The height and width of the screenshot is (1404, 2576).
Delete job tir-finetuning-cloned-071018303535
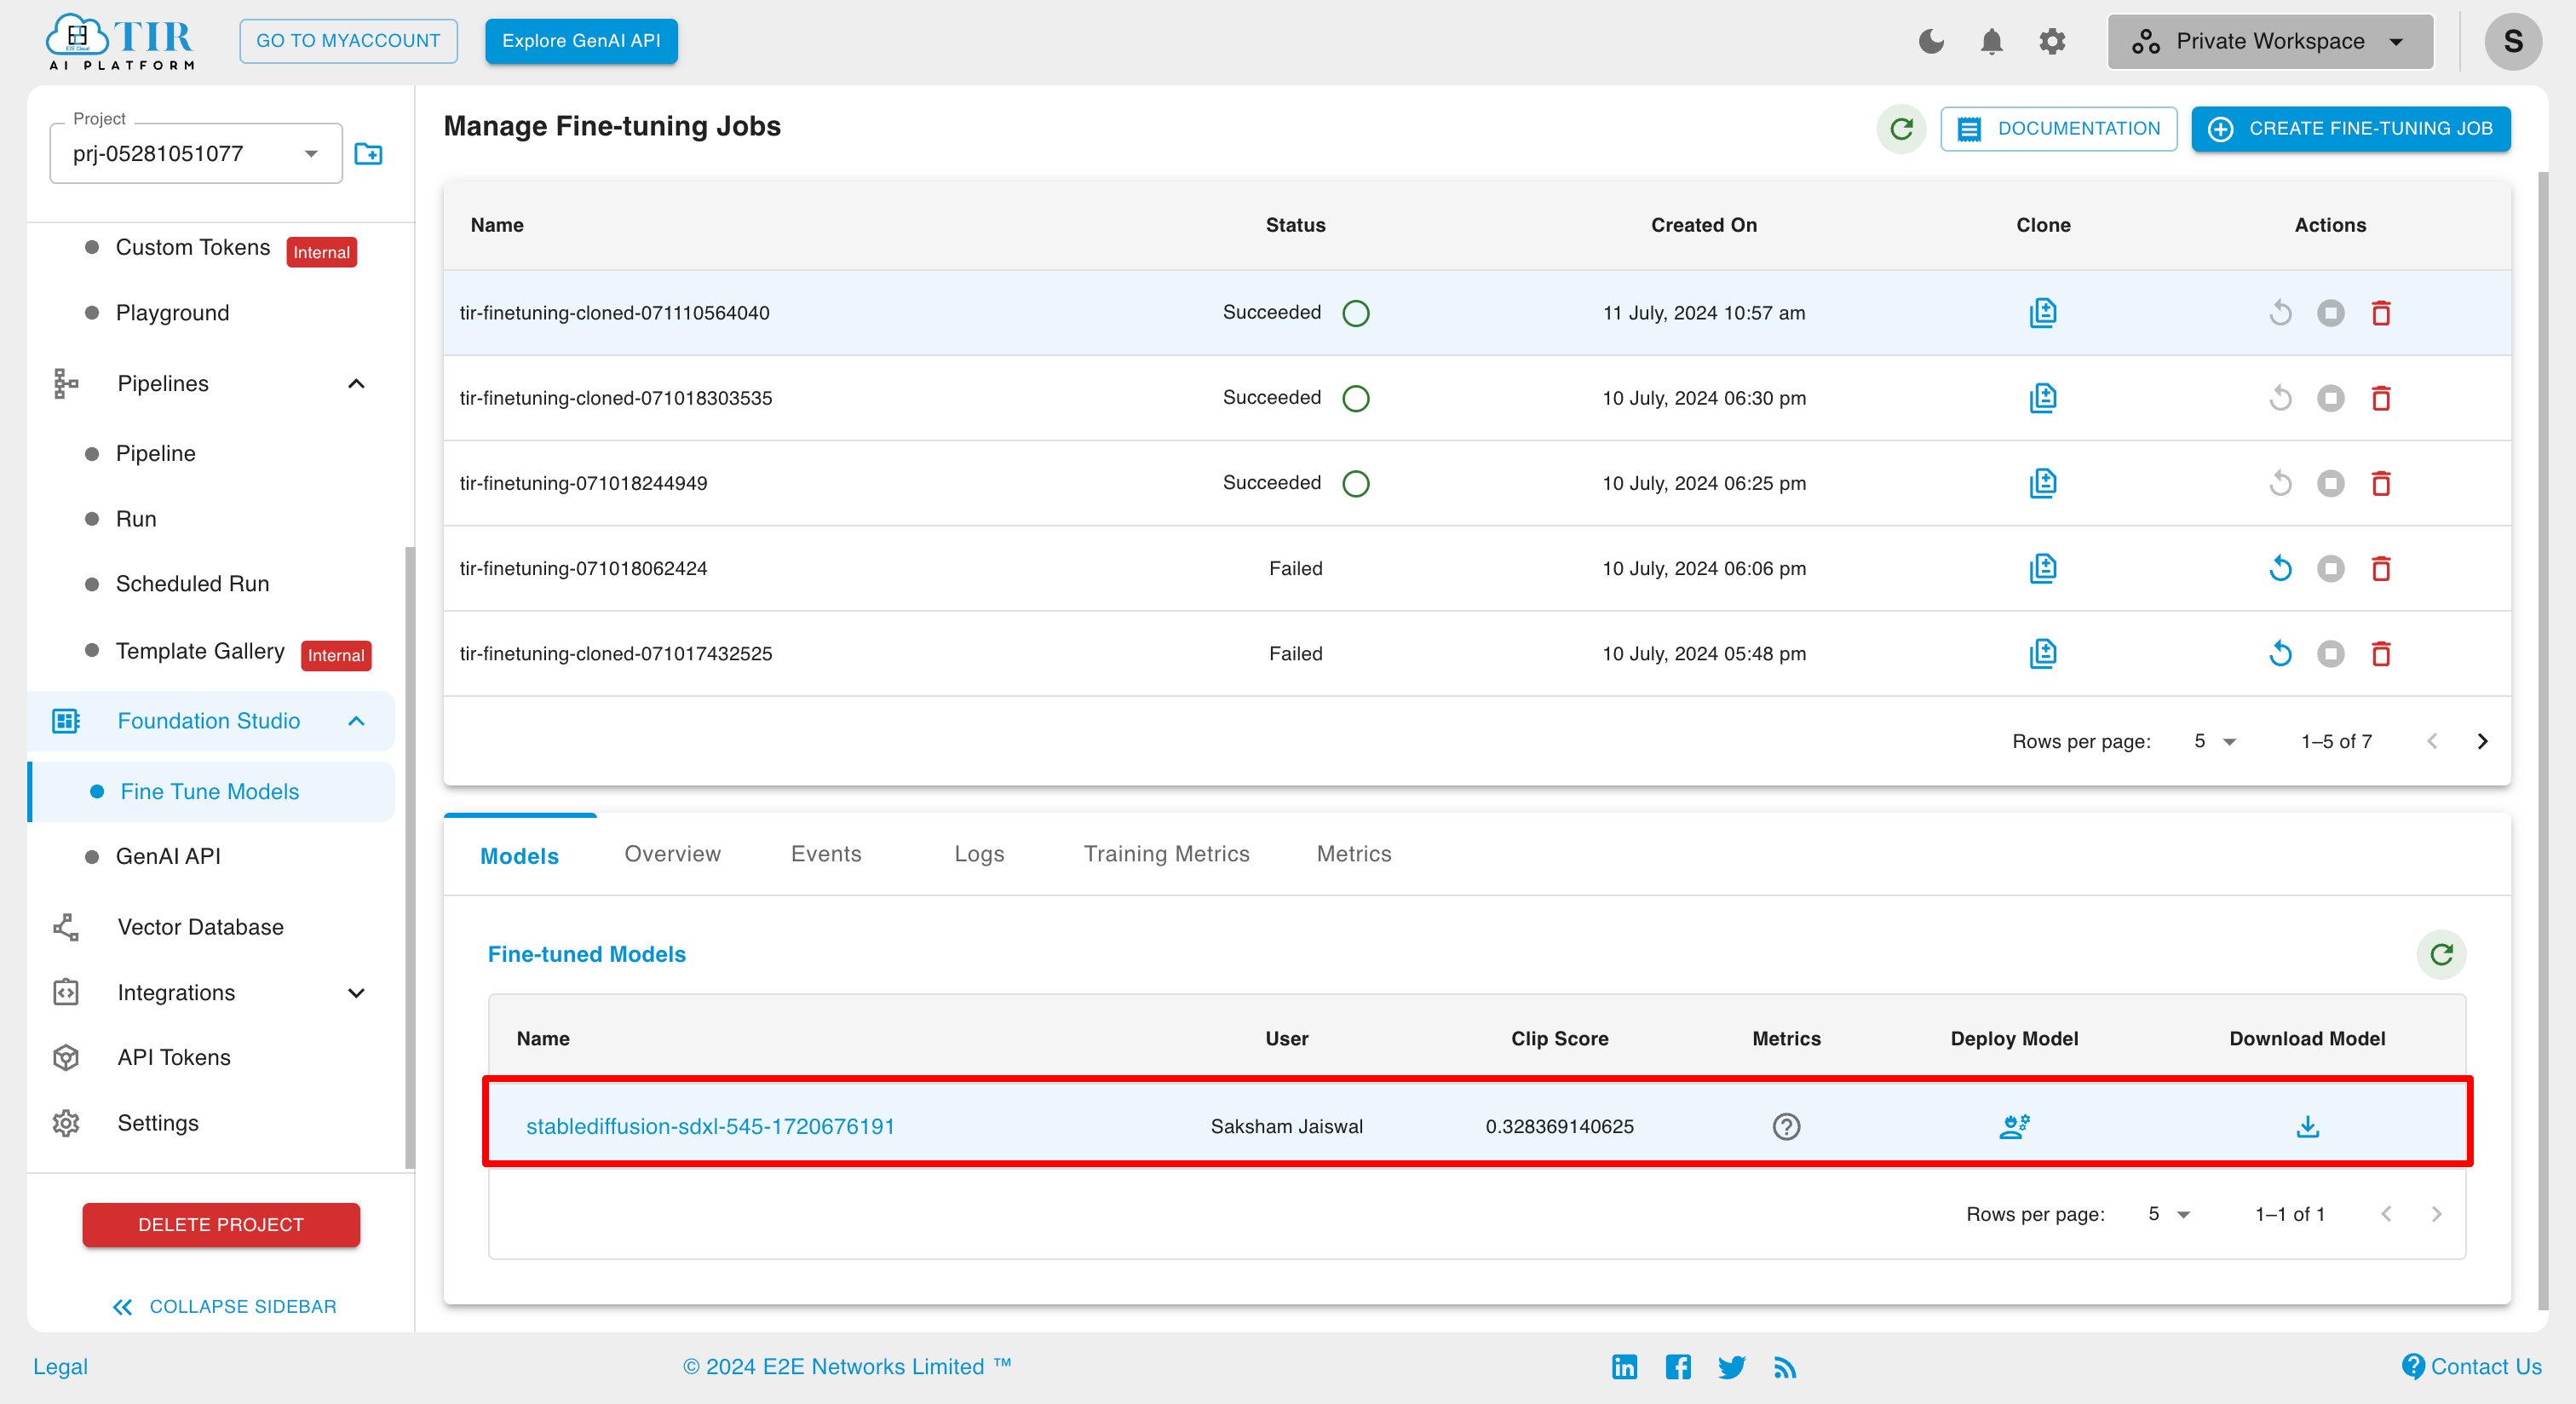2381,398
